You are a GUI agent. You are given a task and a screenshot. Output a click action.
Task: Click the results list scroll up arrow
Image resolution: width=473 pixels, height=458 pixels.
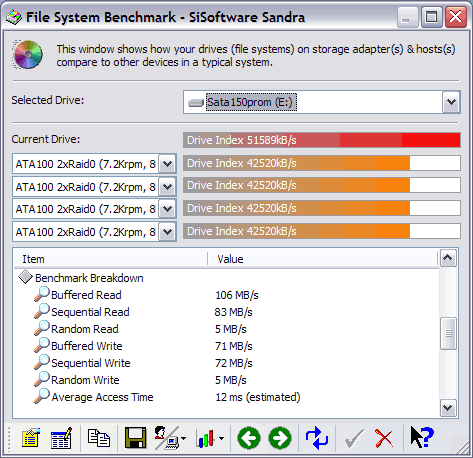pos(448,258)
